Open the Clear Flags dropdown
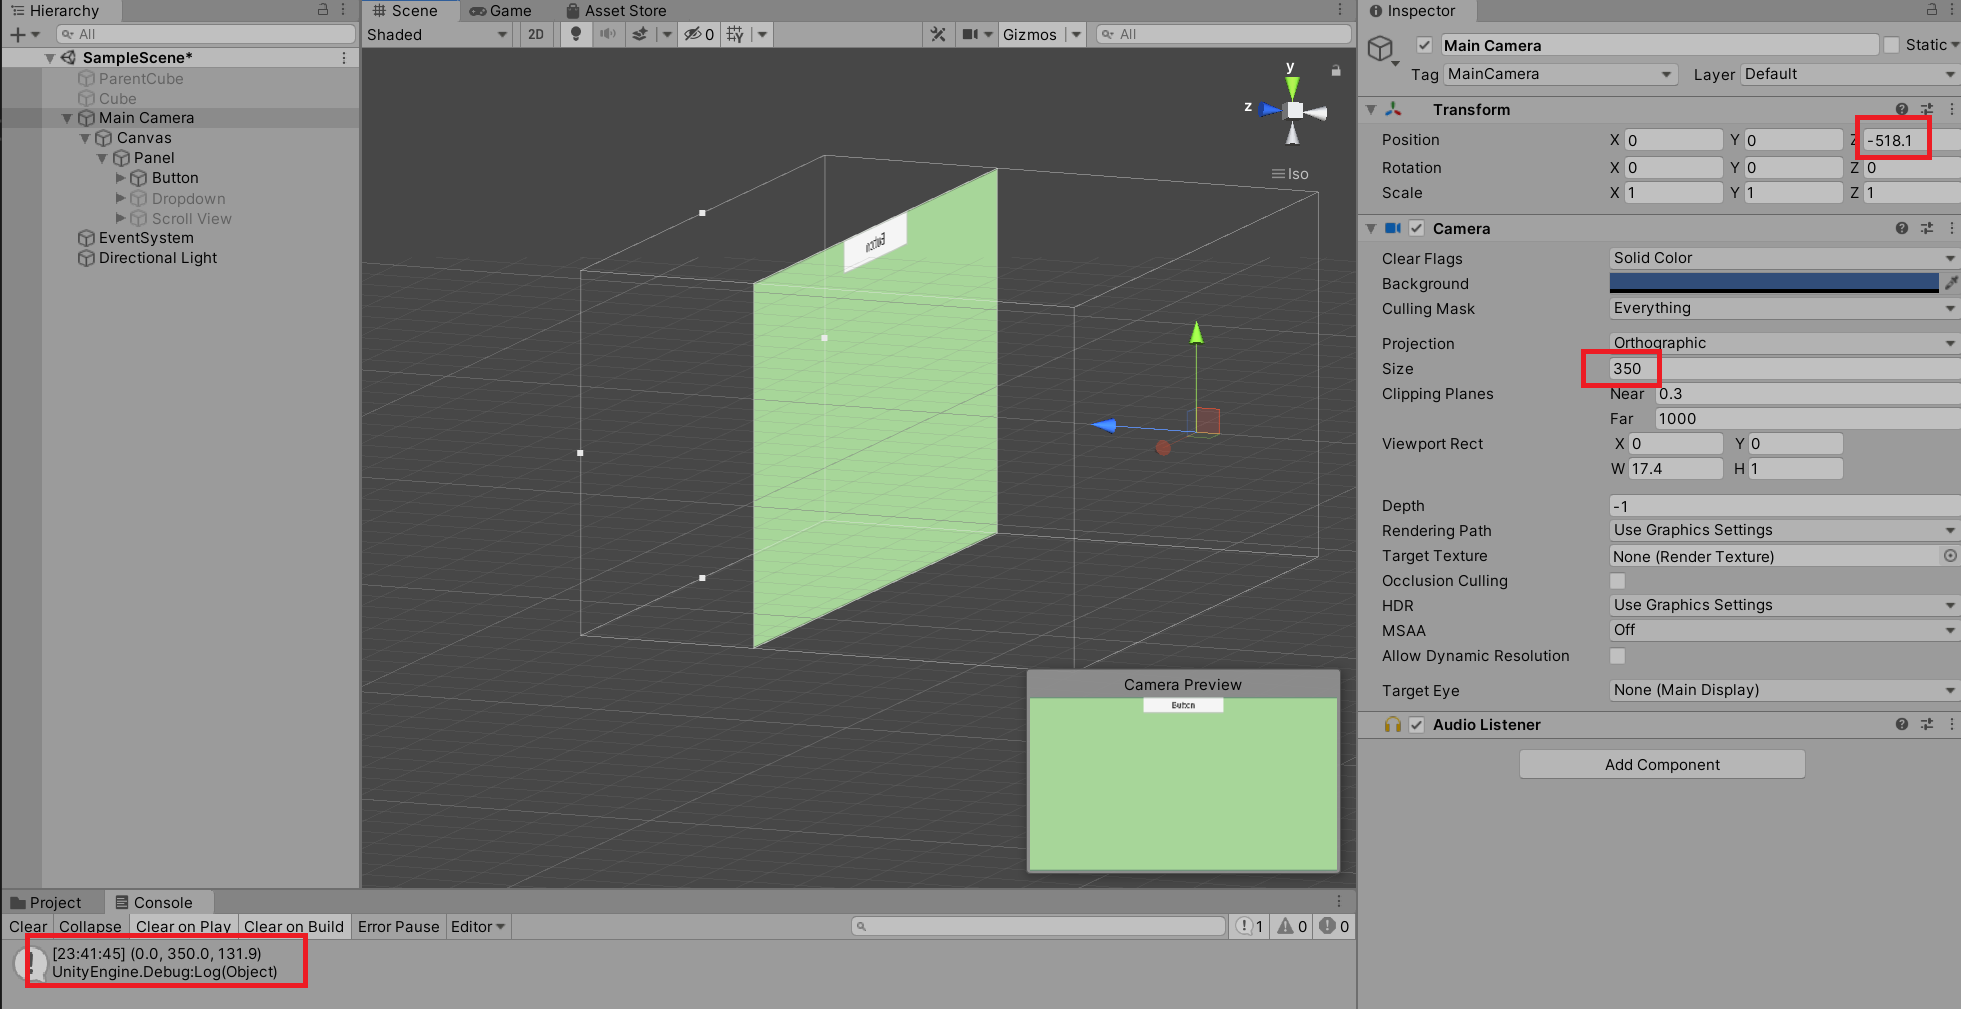1961x1009 pixels. tap(1781, 258)
